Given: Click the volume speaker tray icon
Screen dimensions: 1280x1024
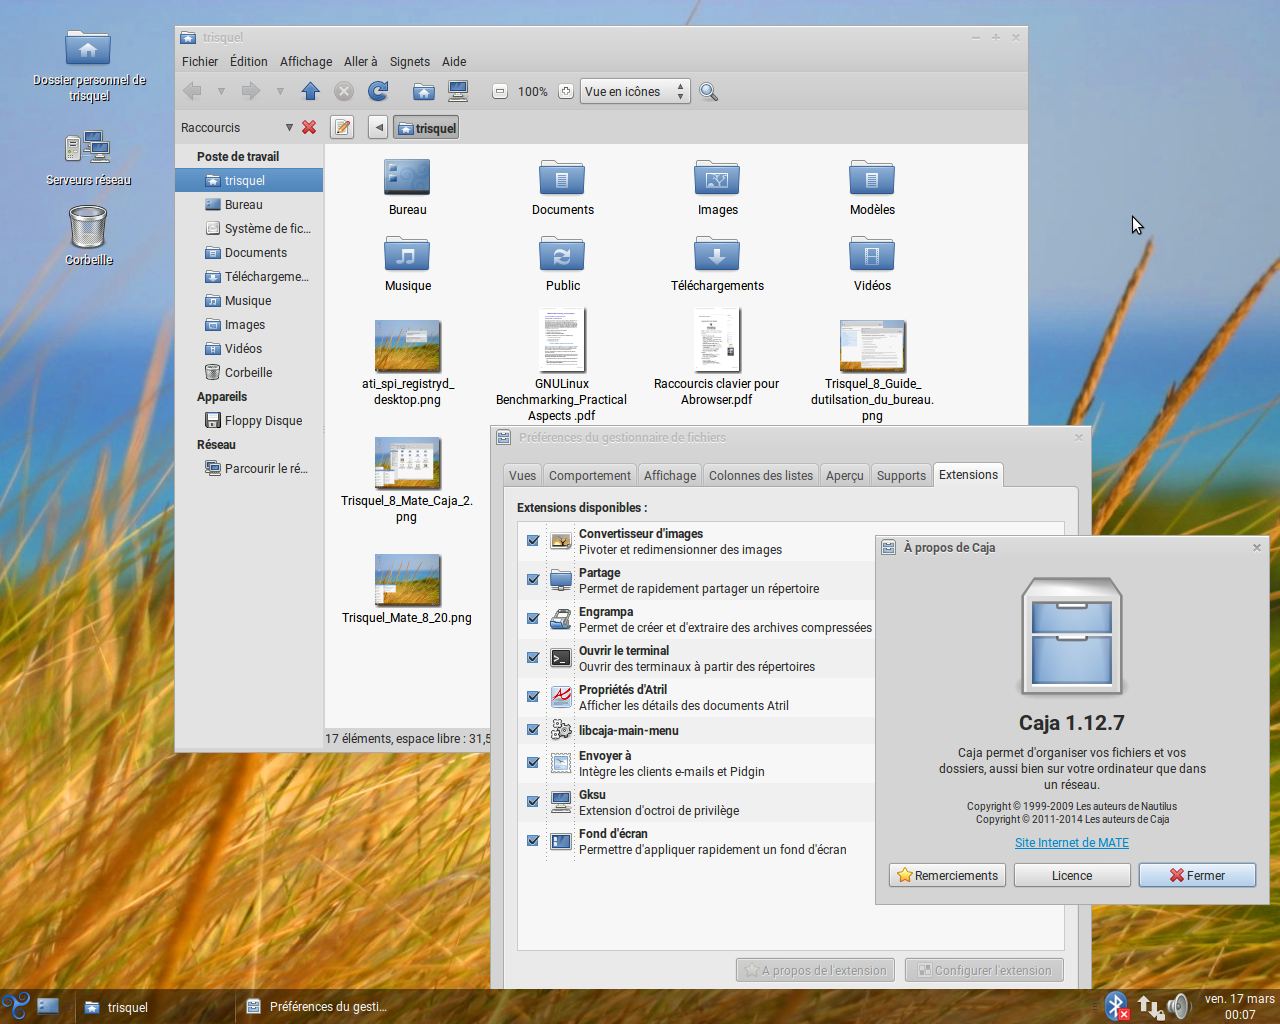Looking at the screenshot, I should click(1178, 1006).
